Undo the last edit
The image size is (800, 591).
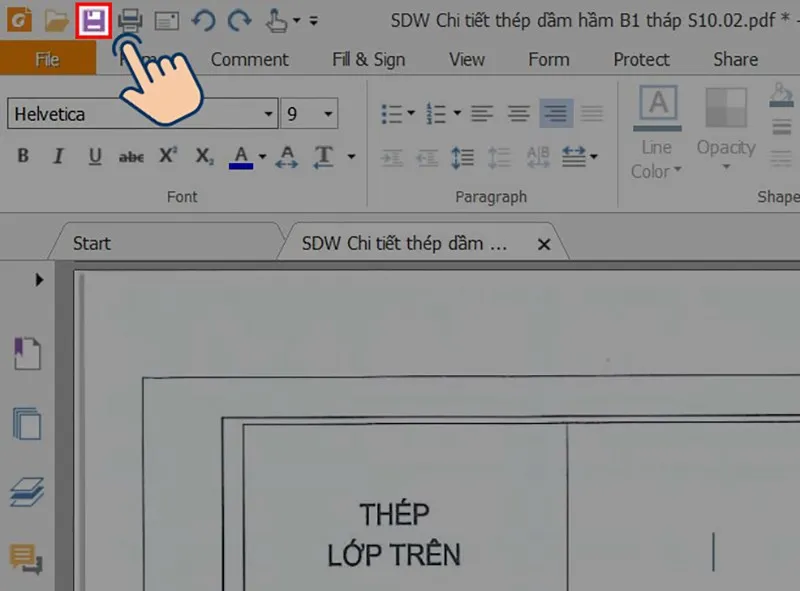coord(202,20)
